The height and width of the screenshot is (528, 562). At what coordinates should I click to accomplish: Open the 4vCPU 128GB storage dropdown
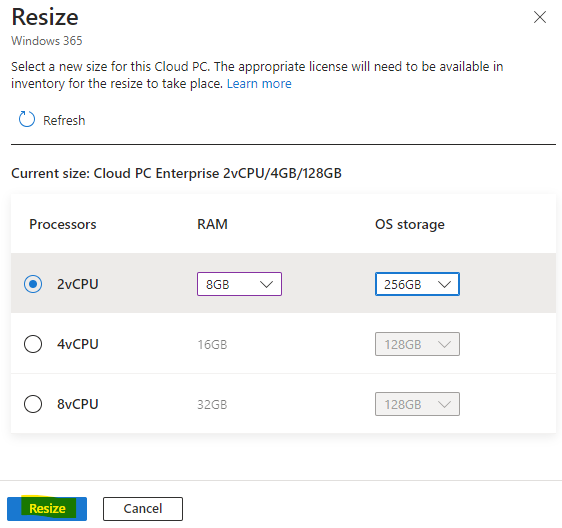click(x=417, y=344)
